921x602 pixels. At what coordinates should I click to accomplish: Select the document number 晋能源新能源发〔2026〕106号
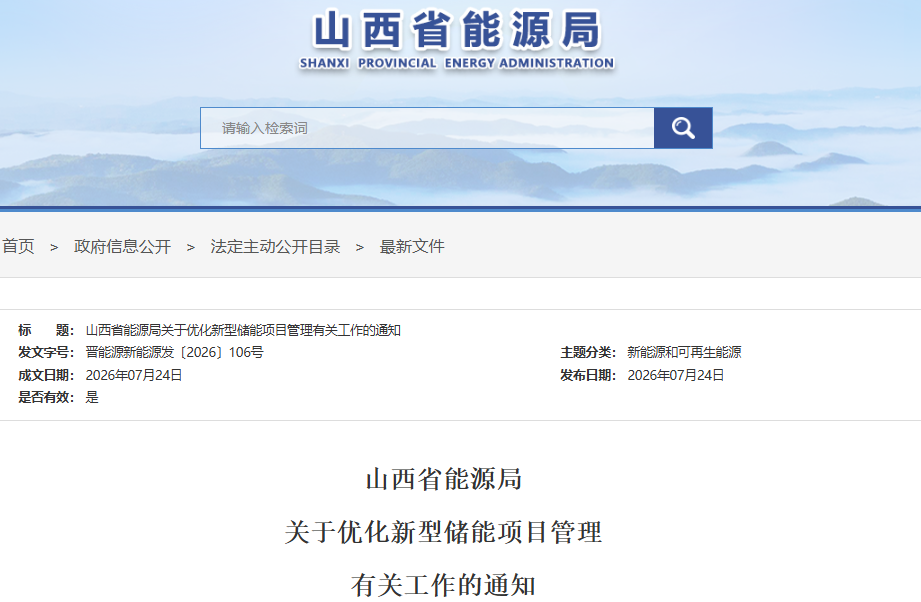click(x=174, y=352)
